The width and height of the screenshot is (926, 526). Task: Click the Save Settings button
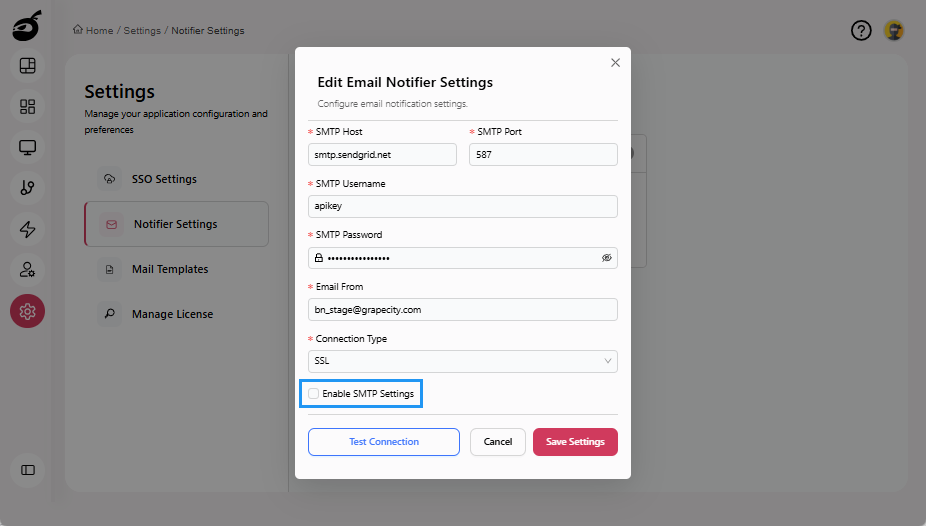tap(575, 442)
